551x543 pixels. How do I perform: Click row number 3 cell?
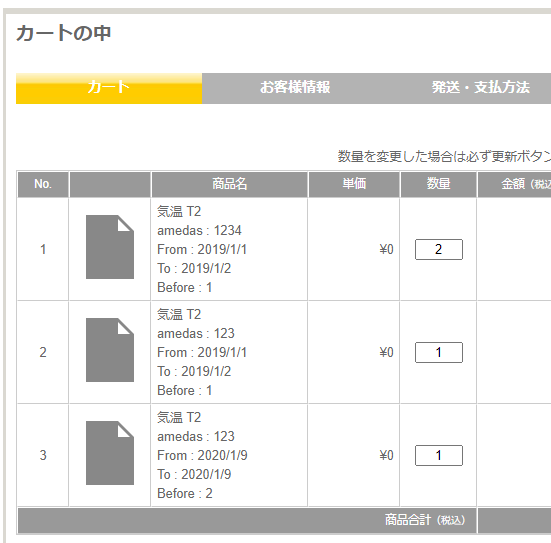(x=43, y=455)
